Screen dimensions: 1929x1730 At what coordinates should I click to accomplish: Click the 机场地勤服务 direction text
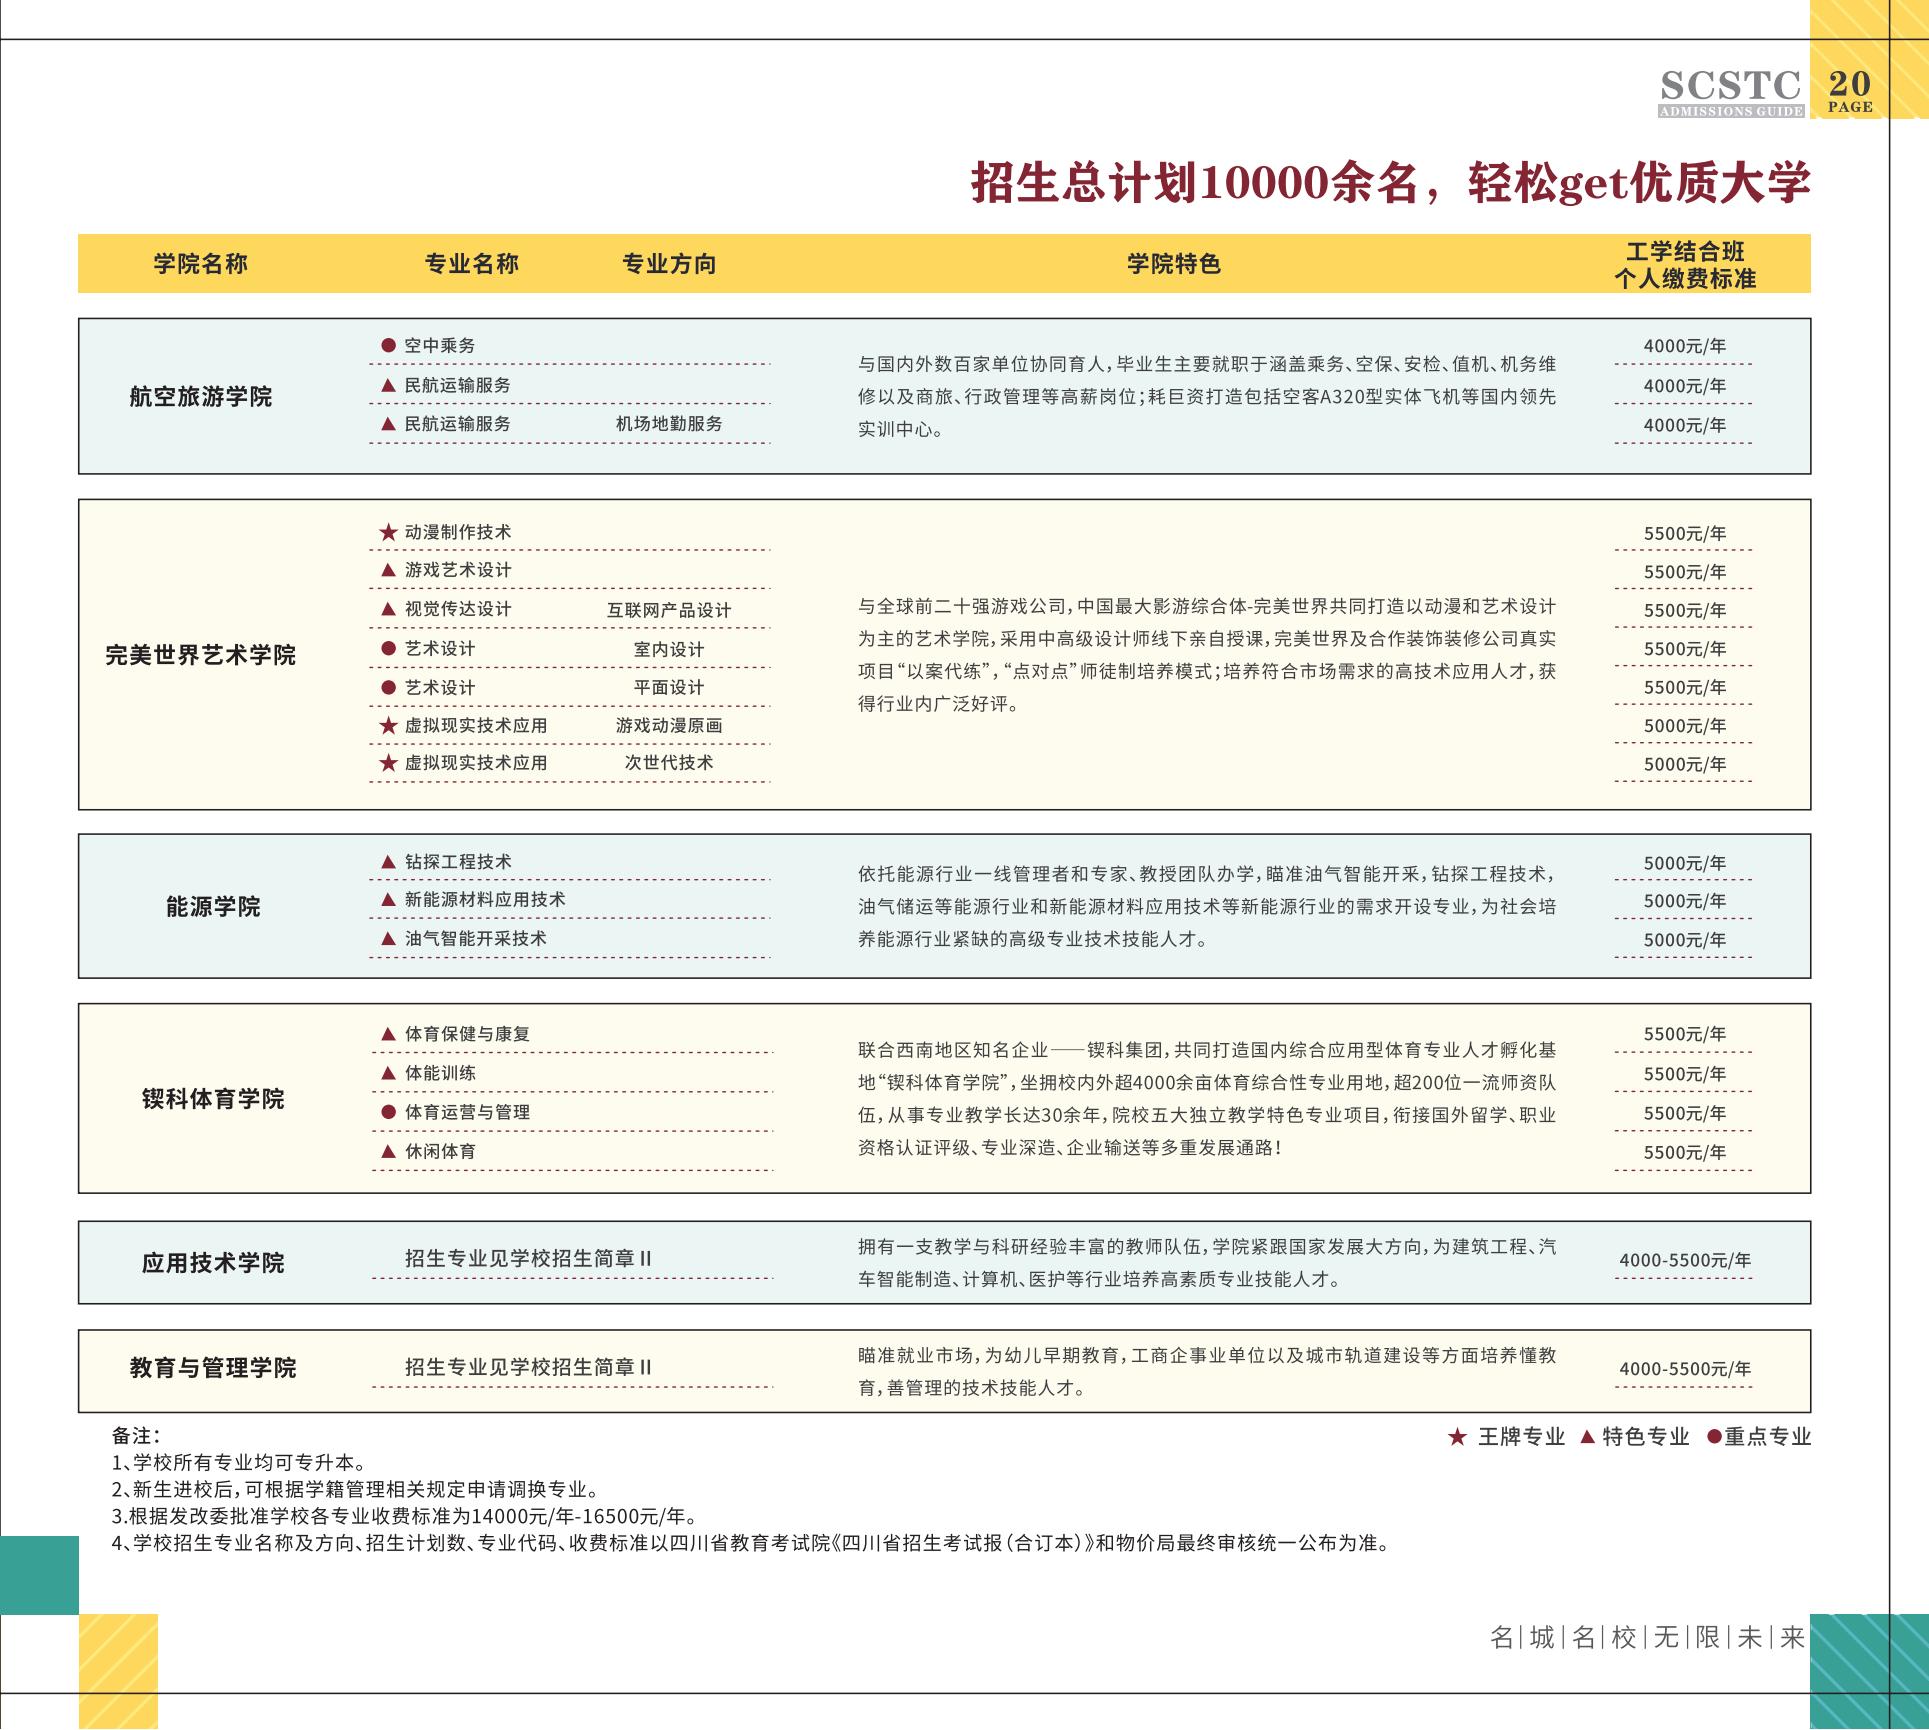[x=669, y=424]
